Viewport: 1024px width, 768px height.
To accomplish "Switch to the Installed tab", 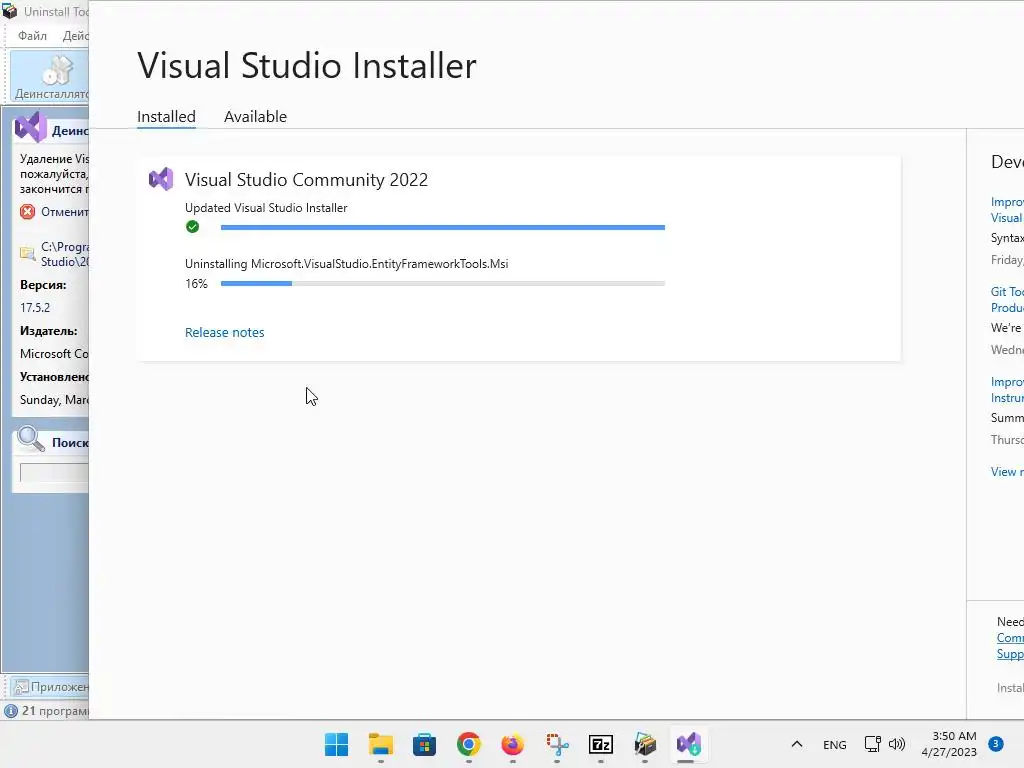I will pos(166,116).
